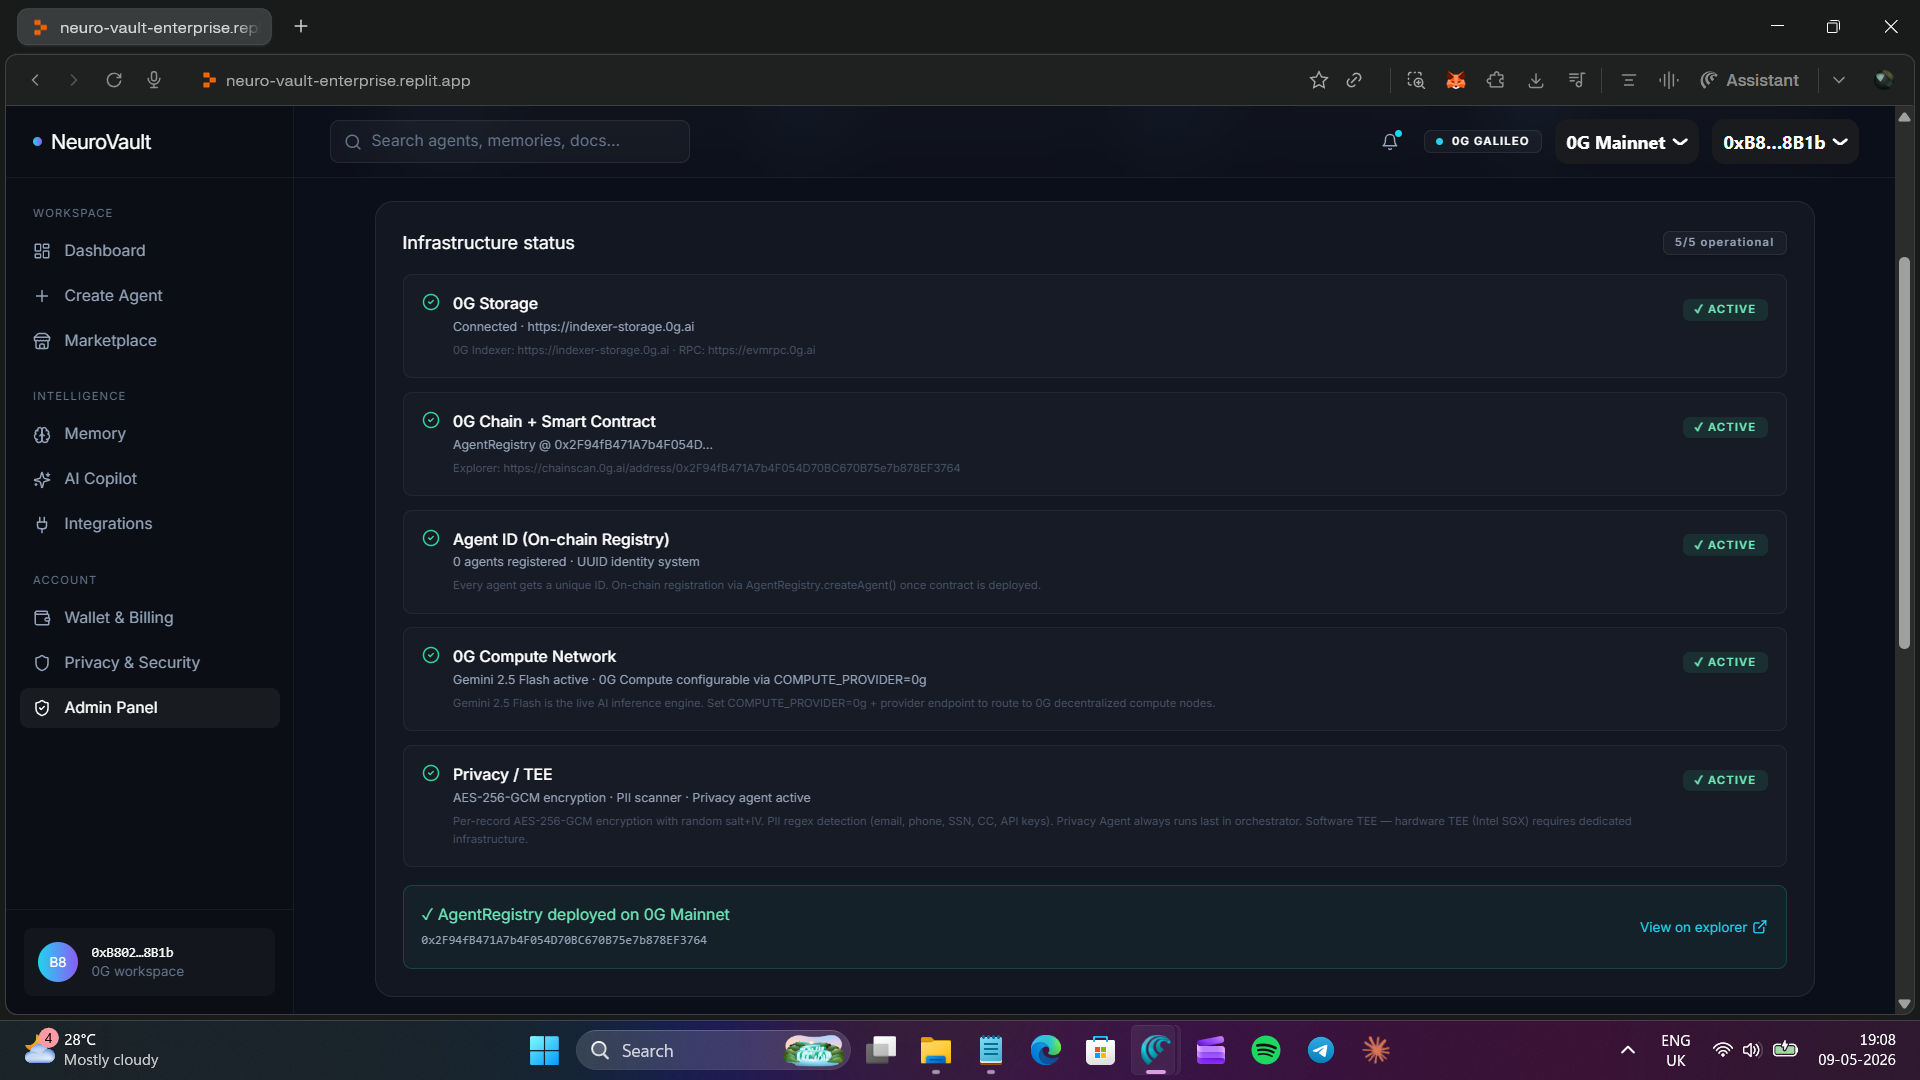This screenshot has width=1920, height=1080.
Task: Open the MetaMask fox extension
Action: point(1456,80)
